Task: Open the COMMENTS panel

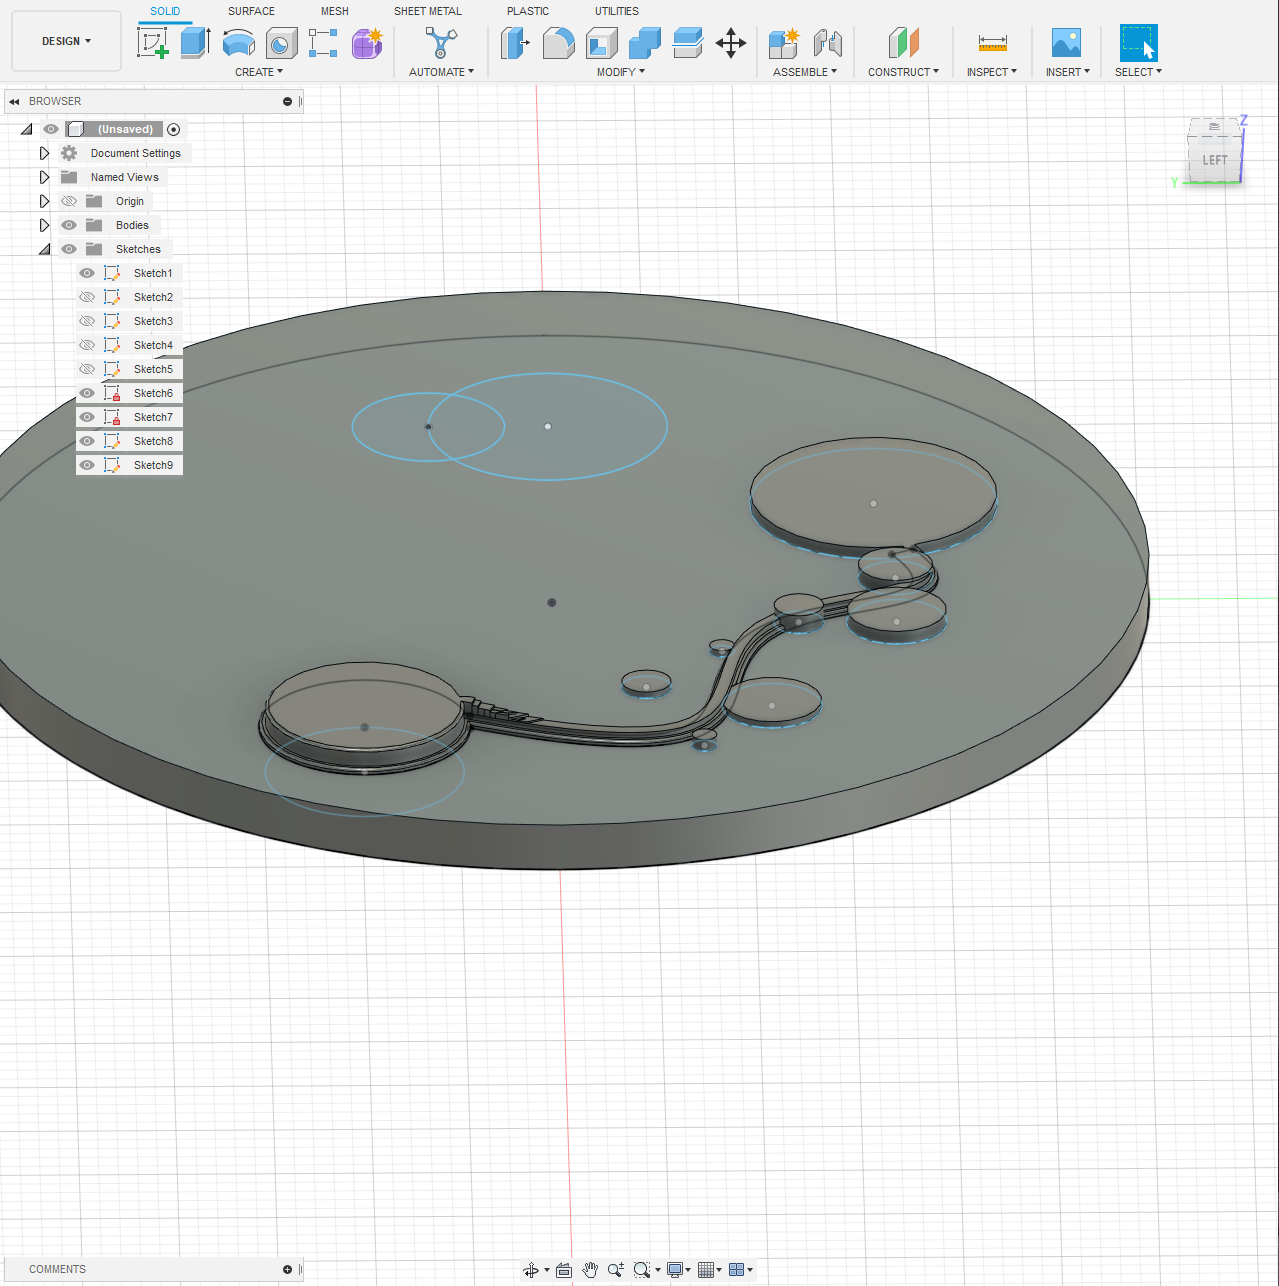Action: point(57,1268)
